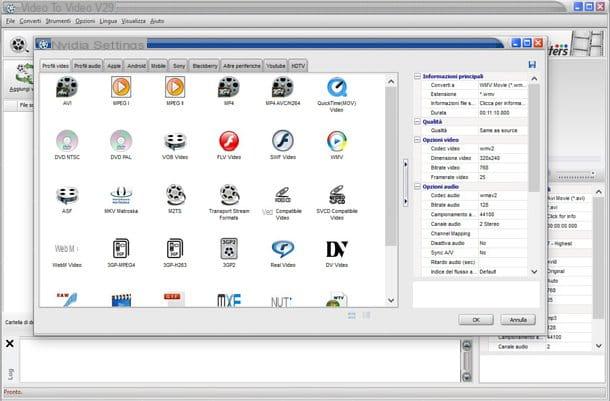Click the Framerate video value 25
The height and width of the screenshot is (401, 610).
coord(502,177)
